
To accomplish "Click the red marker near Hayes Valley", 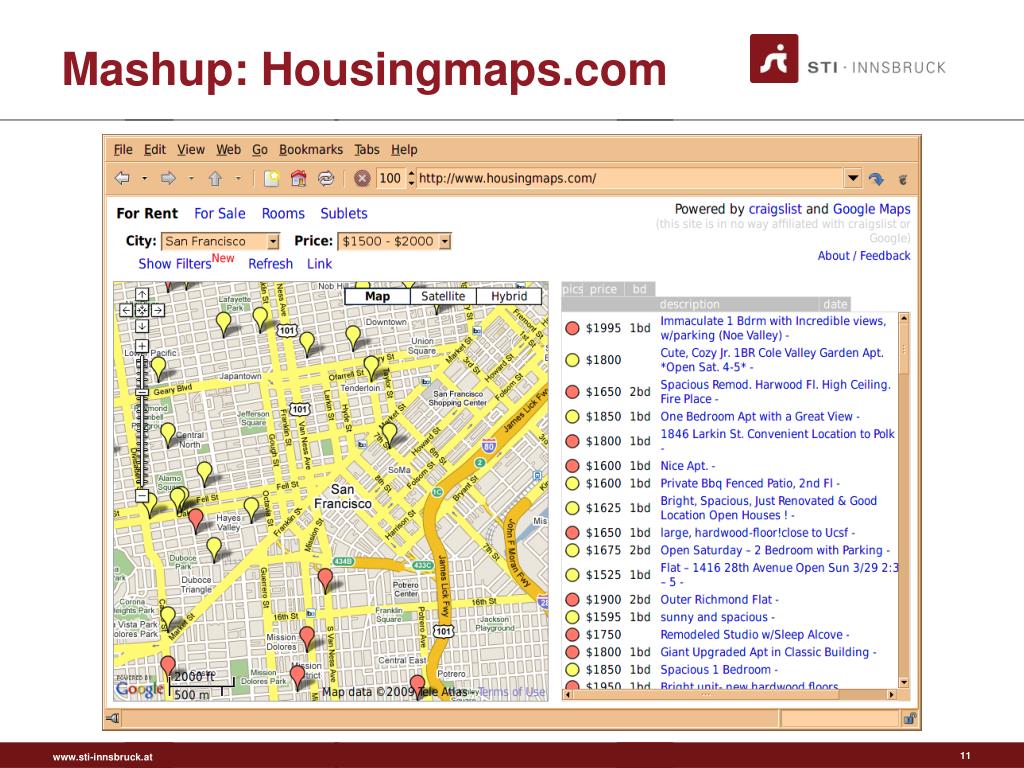I will click(x=195, y=520).
